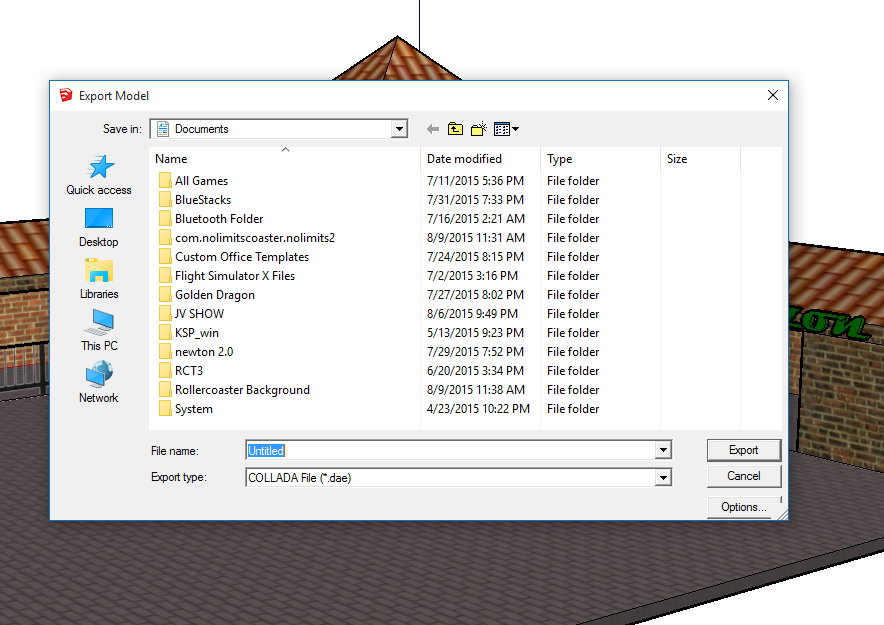Click the back arrow navigation icon

(433, 129)
